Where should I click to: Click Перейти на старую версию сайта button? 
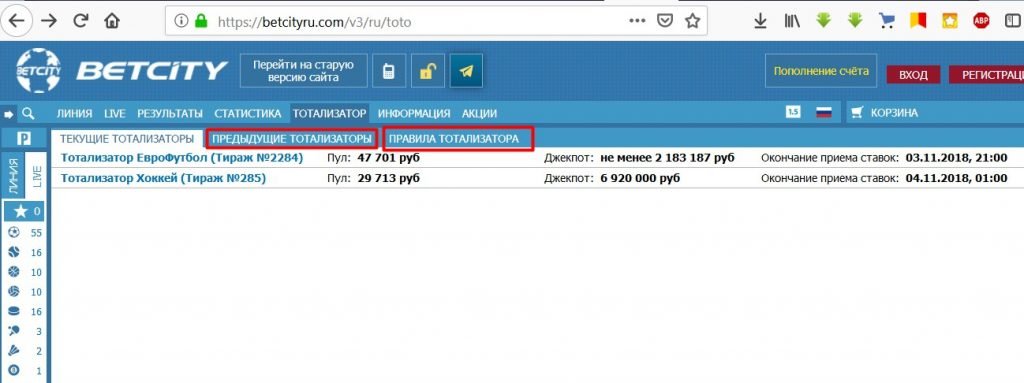pyautogui.click(x=303, y=71)
